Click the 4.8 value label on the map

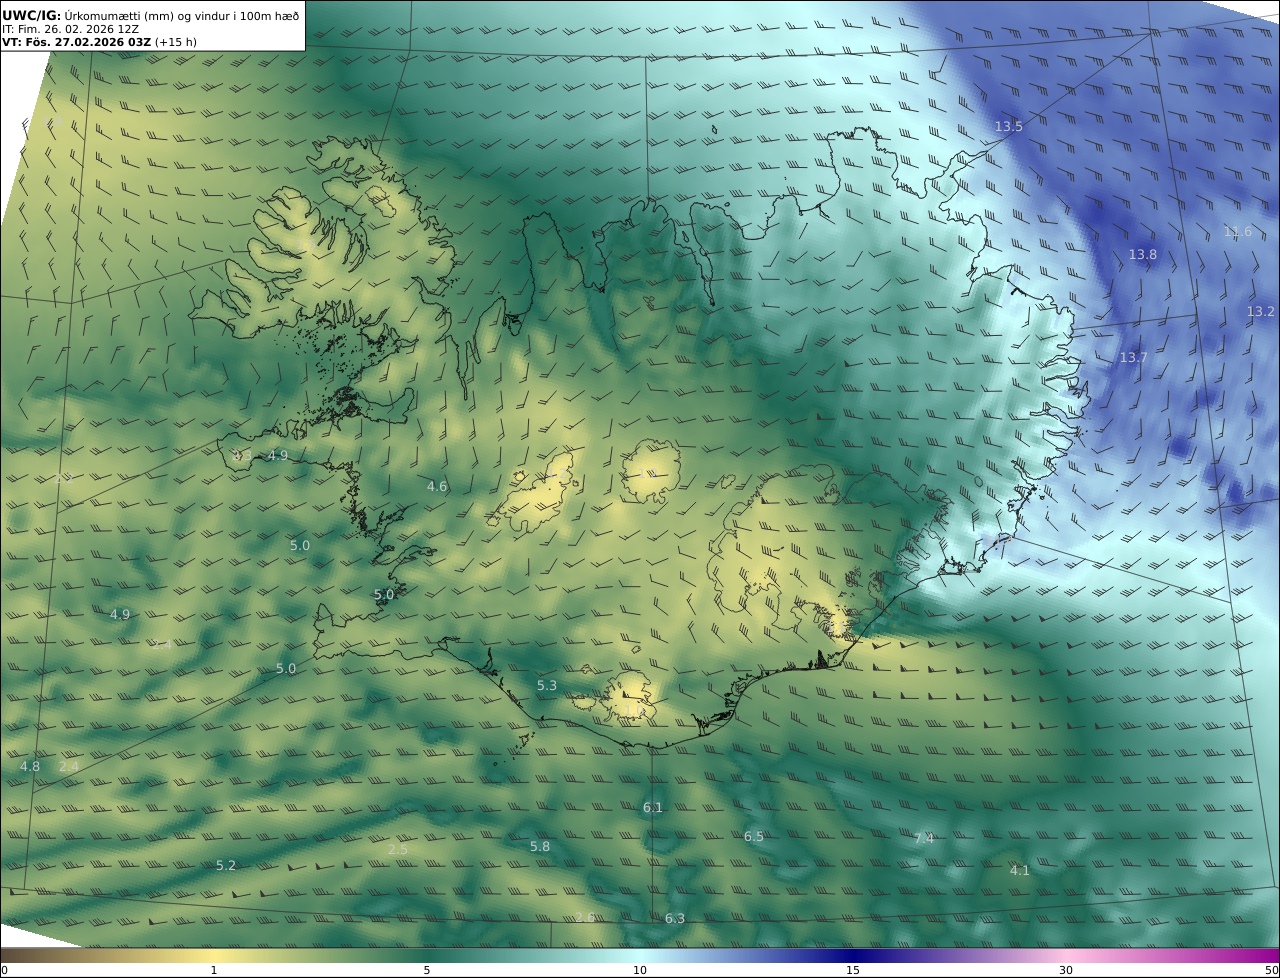(x=30, y=767)
